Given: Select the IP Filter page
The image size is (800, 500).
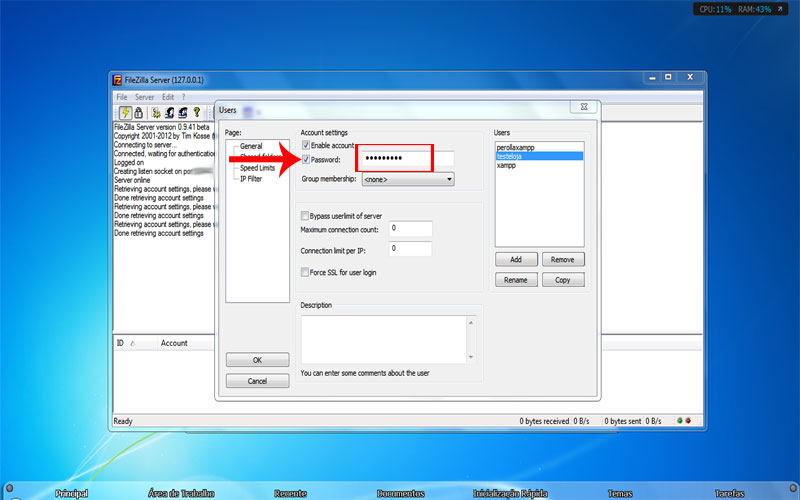Looking at the screenshot, I should coord(251,179).
